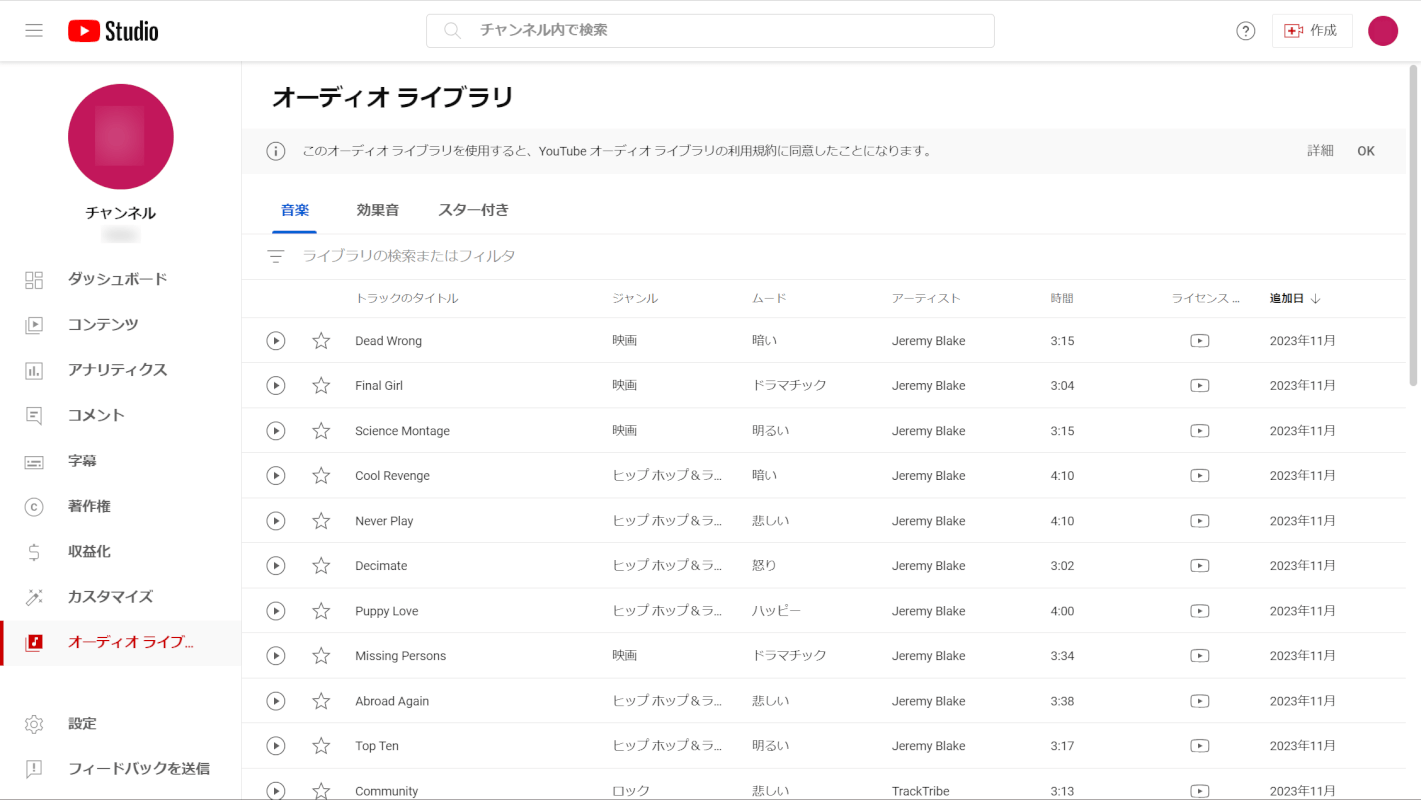Viewport: 1421px width, 800px height.
Task: Open the help question mark icon
Action: [1245, 31]
